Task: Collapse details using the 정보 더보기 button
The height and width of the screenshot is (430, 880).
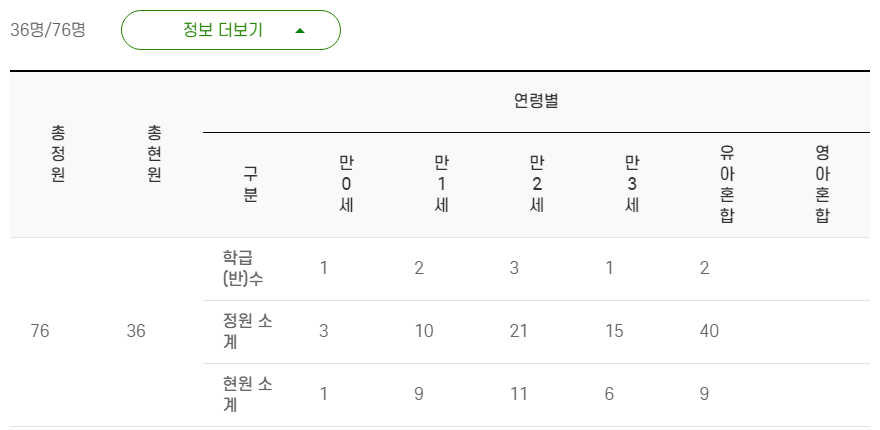Action: [231, 30]
